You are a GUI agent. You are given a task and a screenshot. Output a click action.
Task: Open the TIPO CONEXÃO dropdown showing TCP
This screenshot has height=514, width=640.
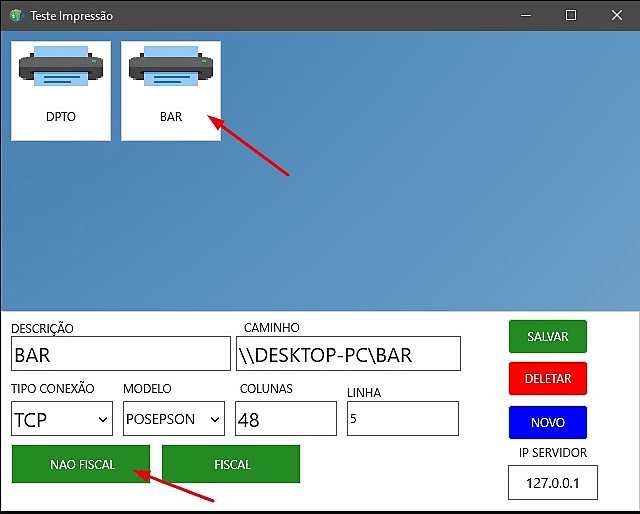pos(62,419)
